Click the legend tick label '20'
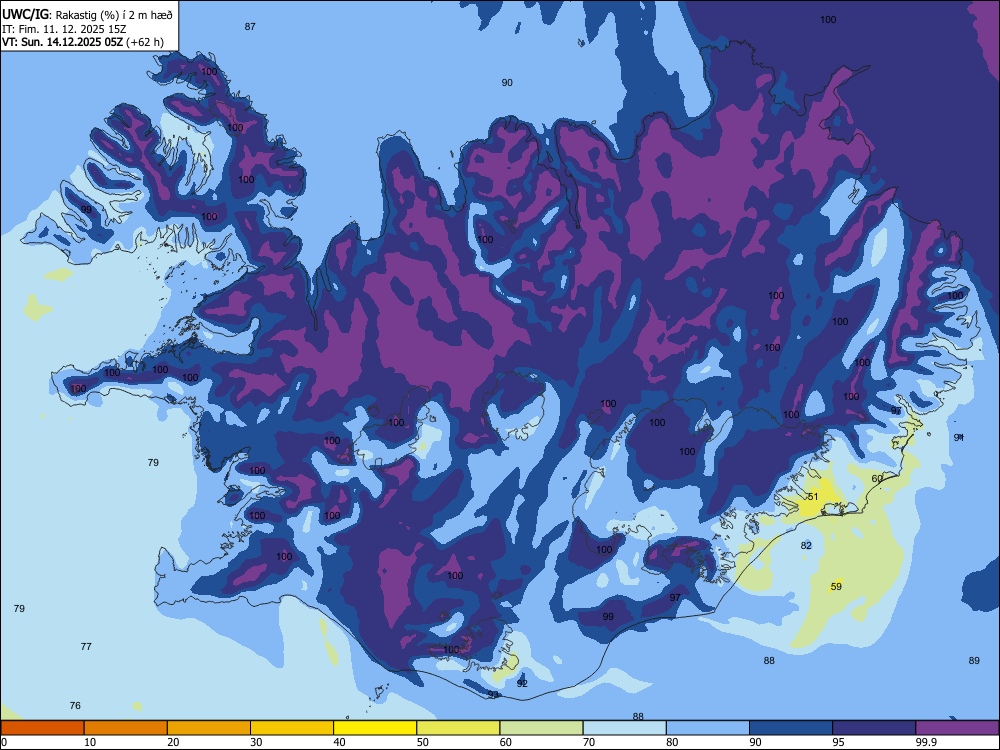 [x=173, y=742]
